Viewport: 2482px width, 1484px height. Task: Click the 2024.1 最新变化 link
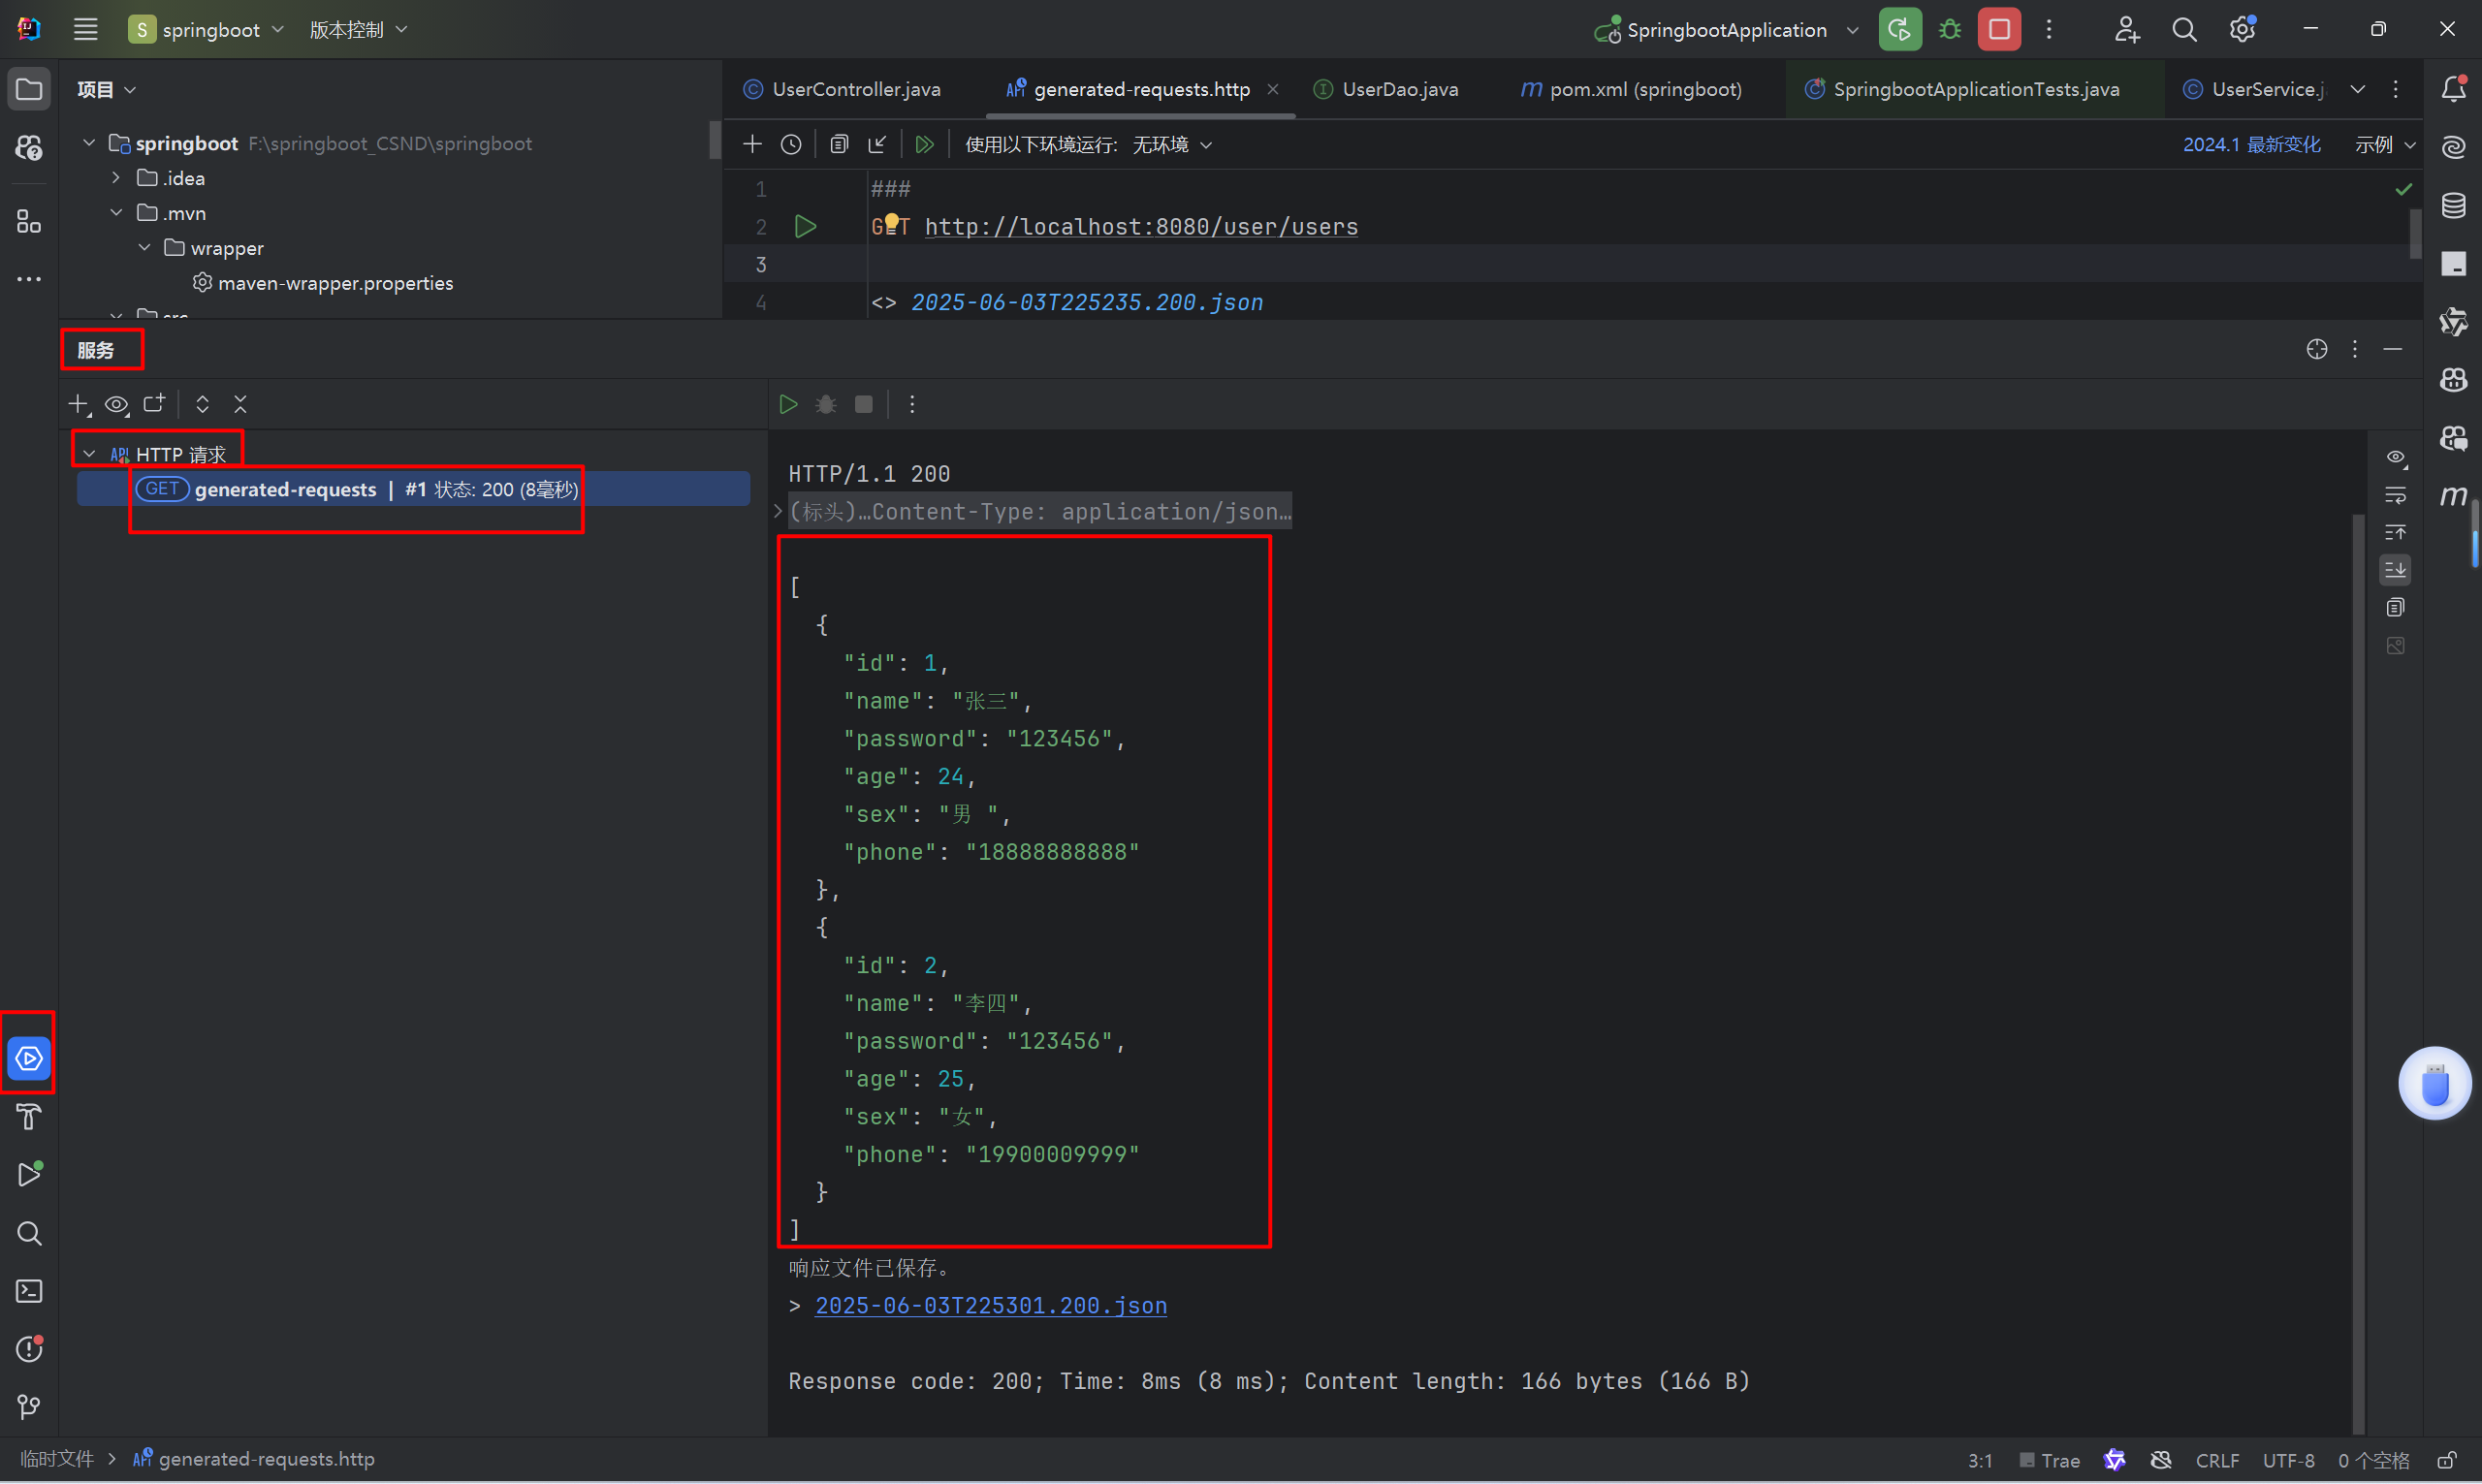[x=2250, y=145]
